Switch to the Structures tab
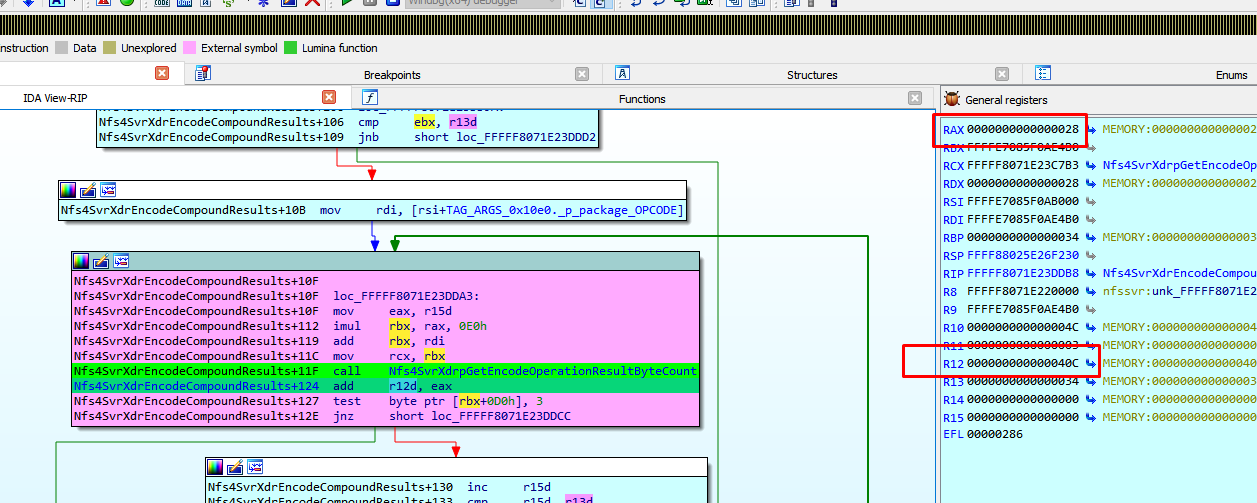 (x=812, y=75)
